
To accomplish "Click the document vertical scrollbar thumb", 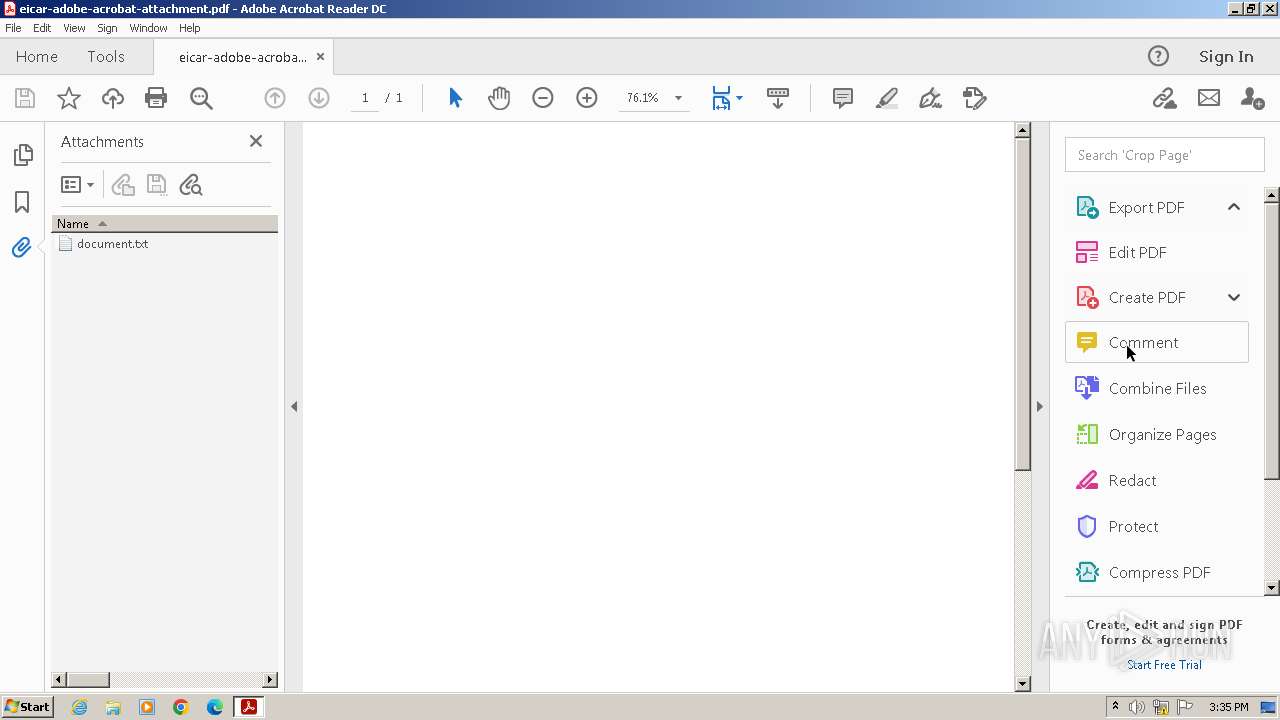I will pyautogui.click(x=1022, y=305).
